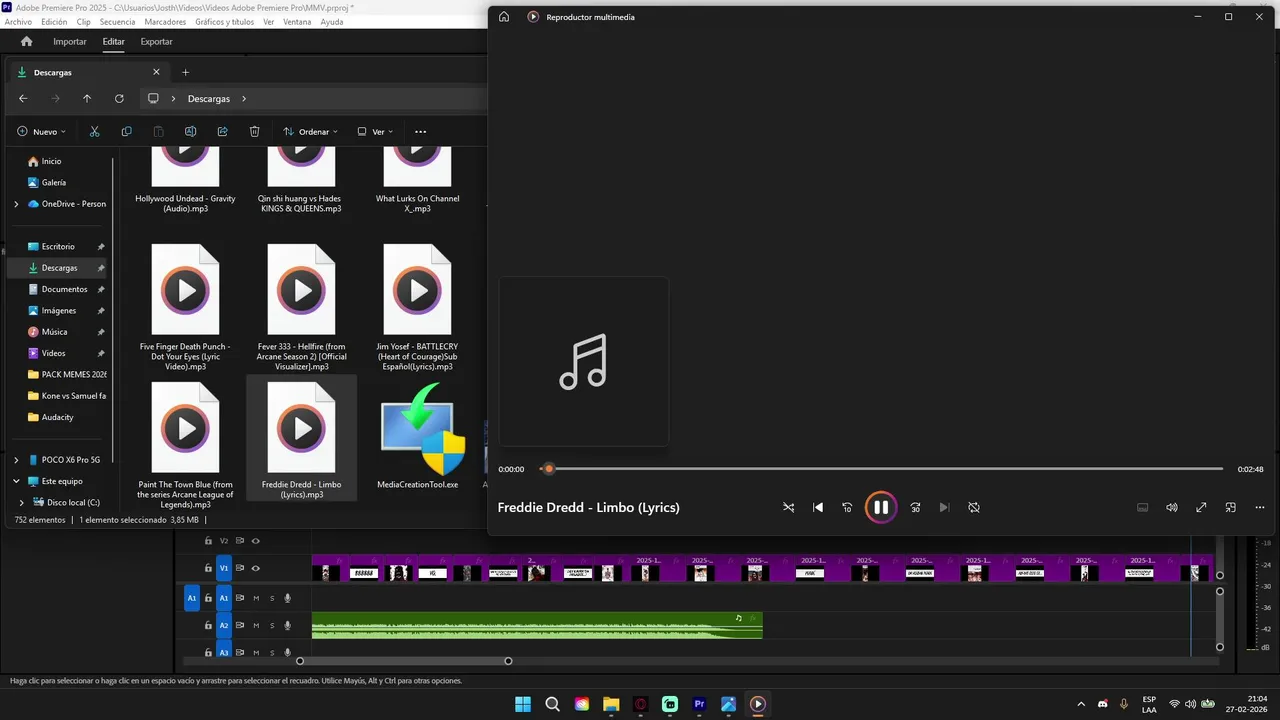Open Escritorio in Explorer sidebar

tap(58, 246)
